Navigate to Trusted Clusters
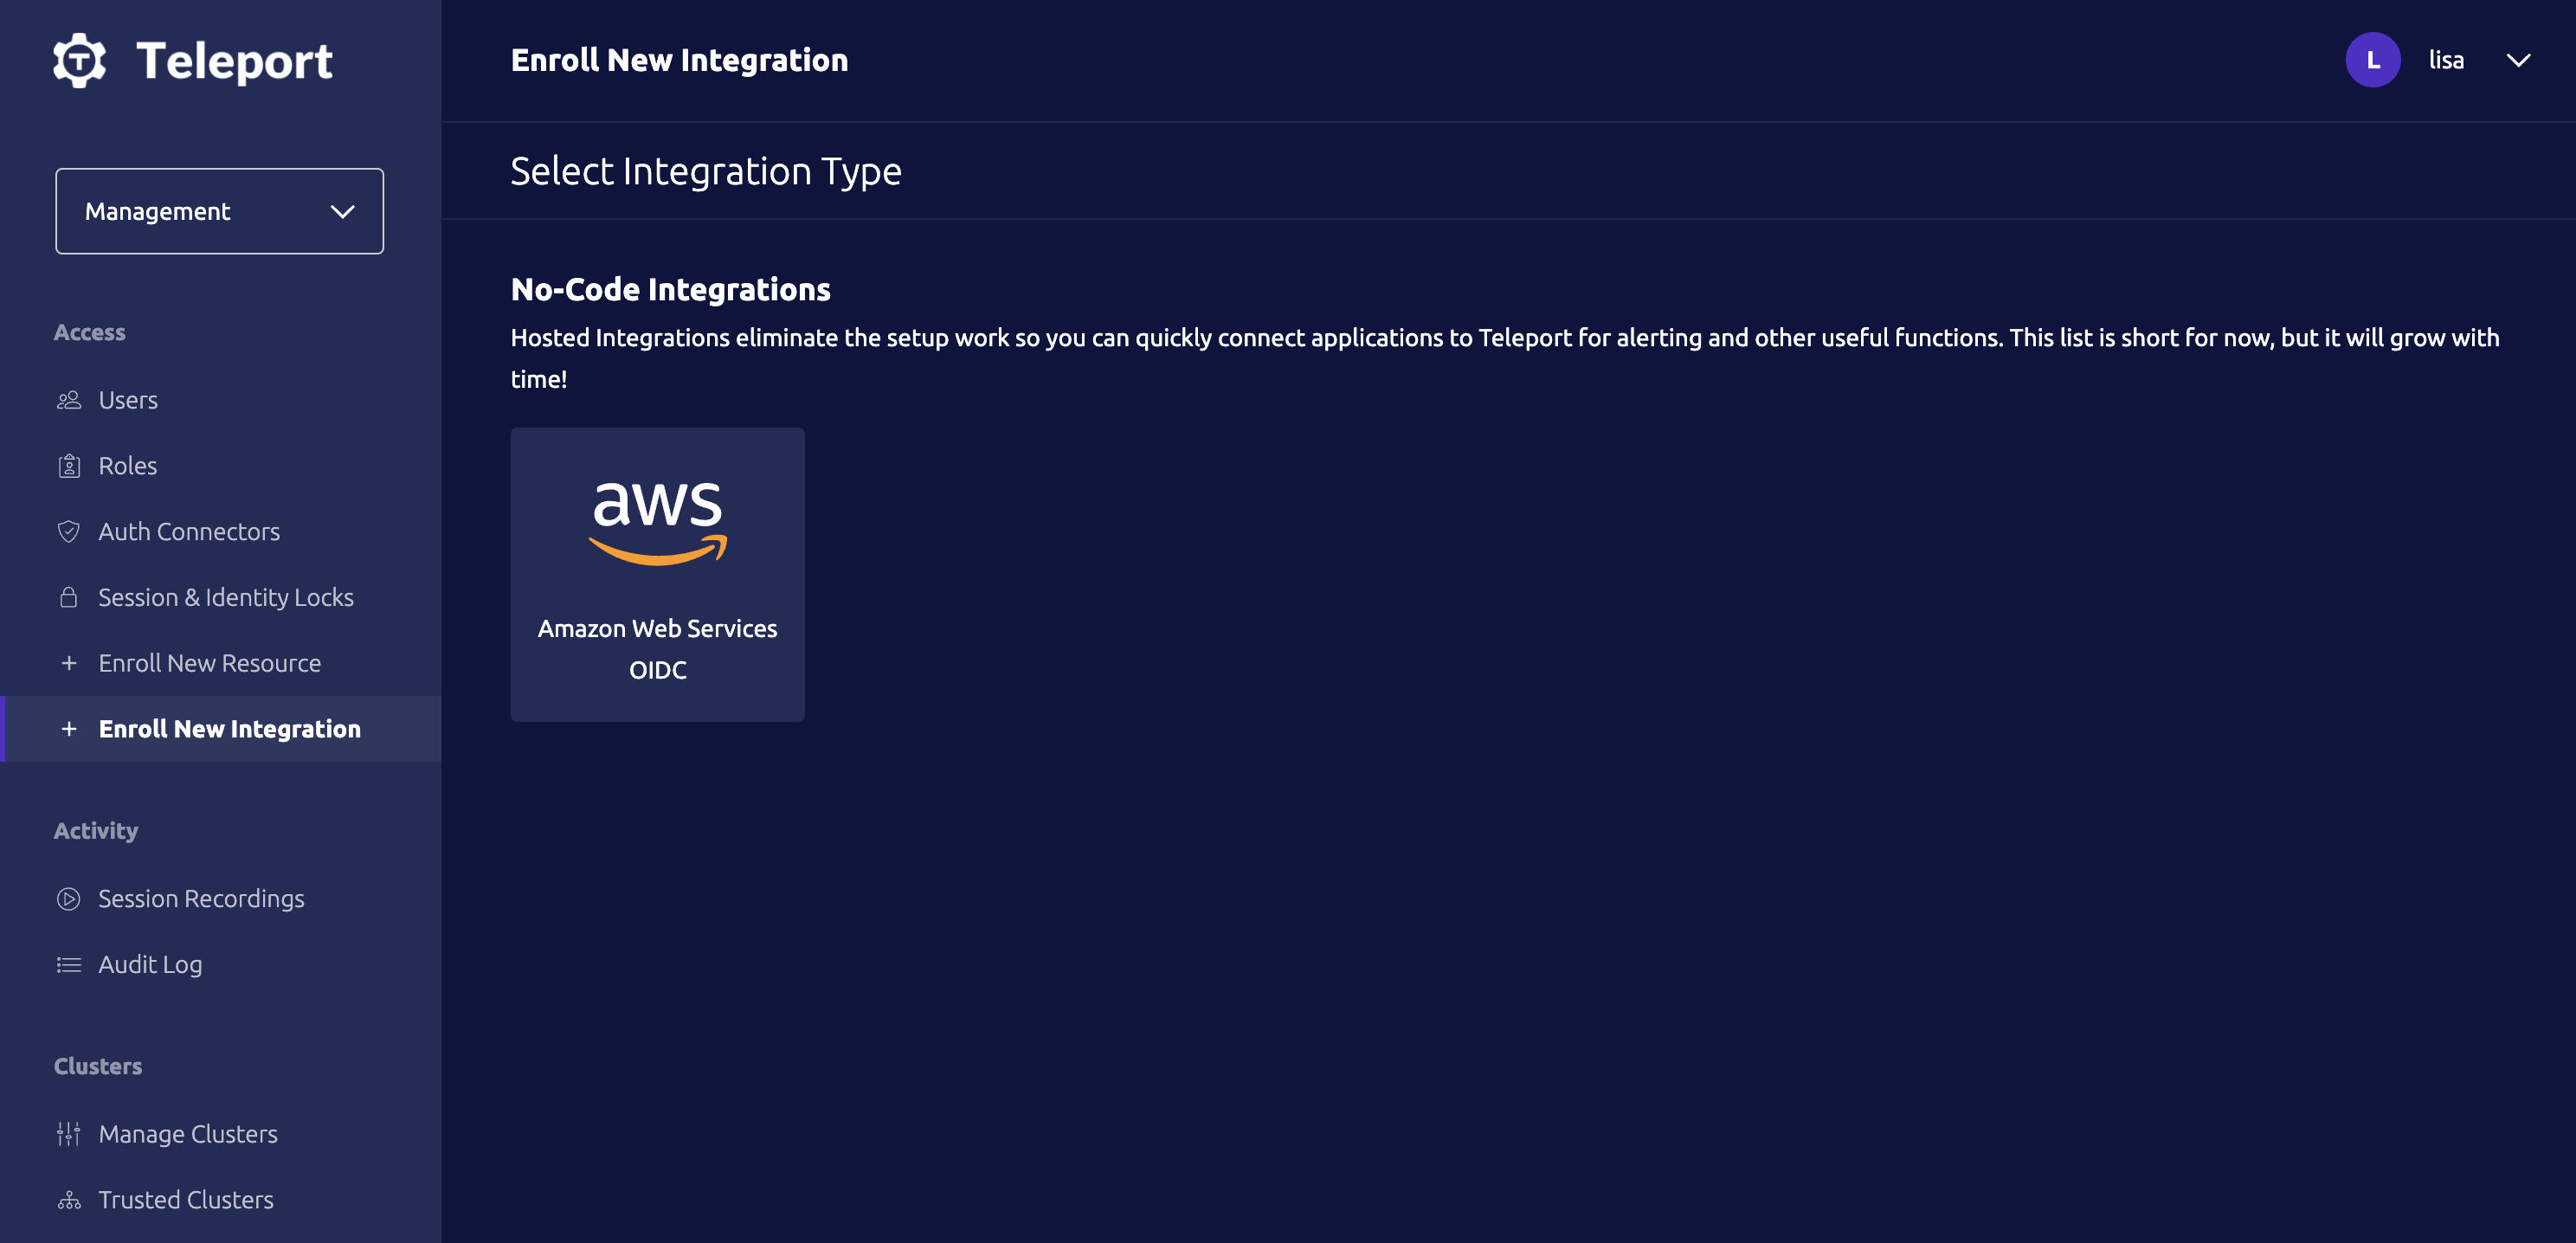This screenshot has width=2576, height=1243. tap(186, 1200)
